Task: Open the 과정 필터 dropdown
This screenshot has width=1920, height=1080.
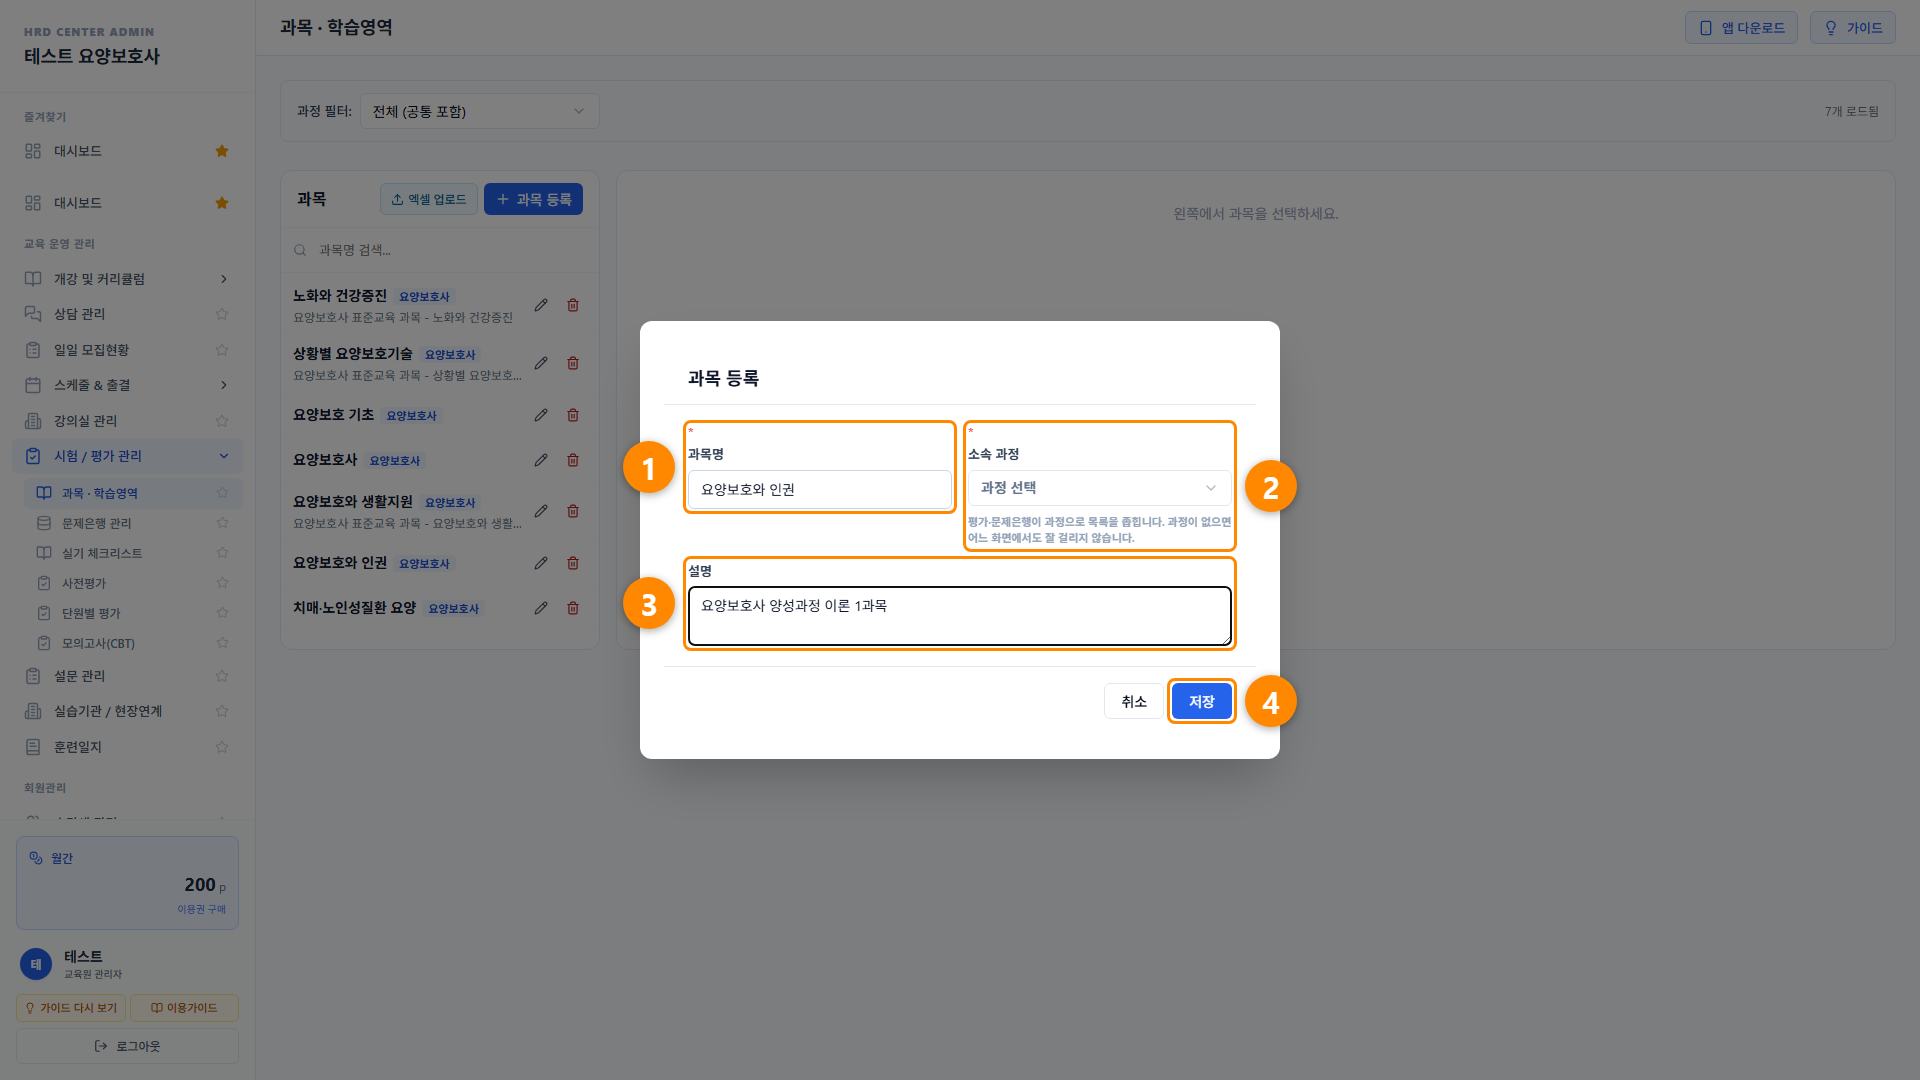Action: [x=479, y=111]
